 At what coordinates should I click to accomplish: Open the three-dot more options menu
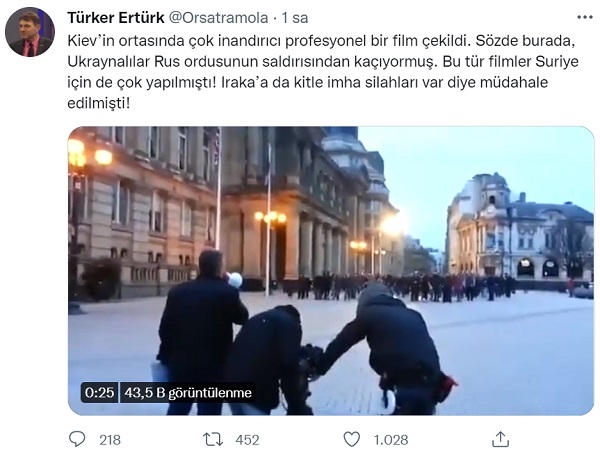pos(585,17)
